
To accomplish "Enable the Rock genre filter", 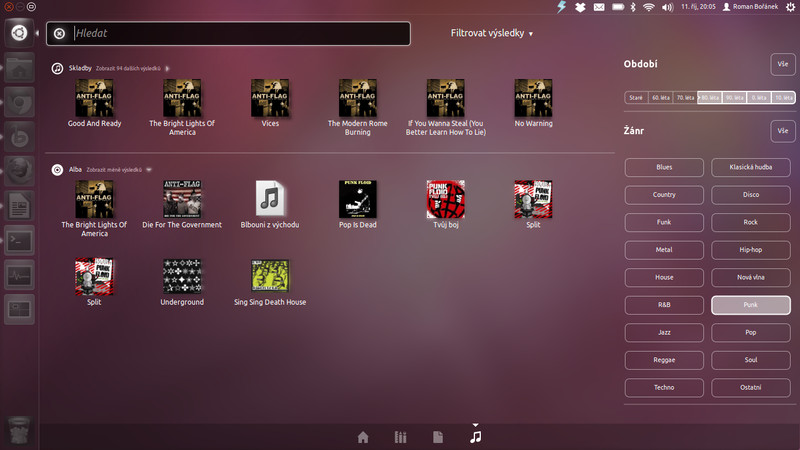I will click(750, 222).
